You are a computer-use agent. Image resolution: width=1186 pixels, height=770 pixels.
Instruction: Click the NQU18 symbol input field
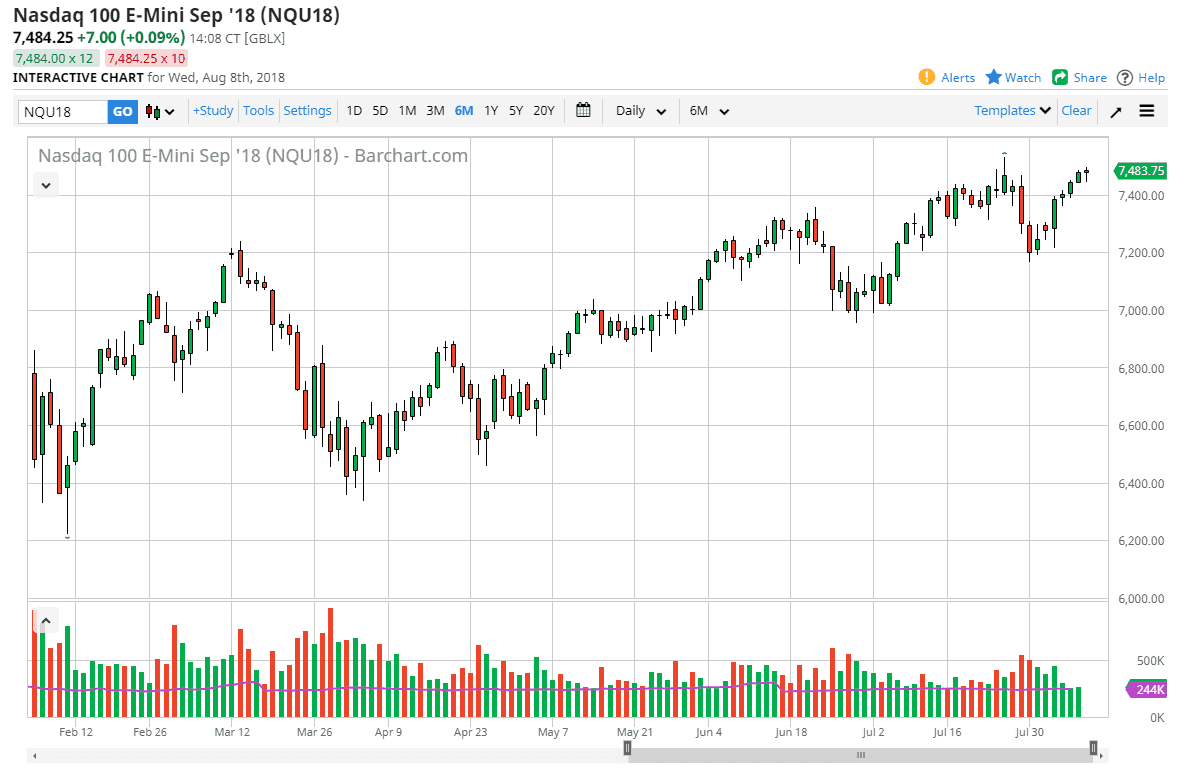[63, 111]
